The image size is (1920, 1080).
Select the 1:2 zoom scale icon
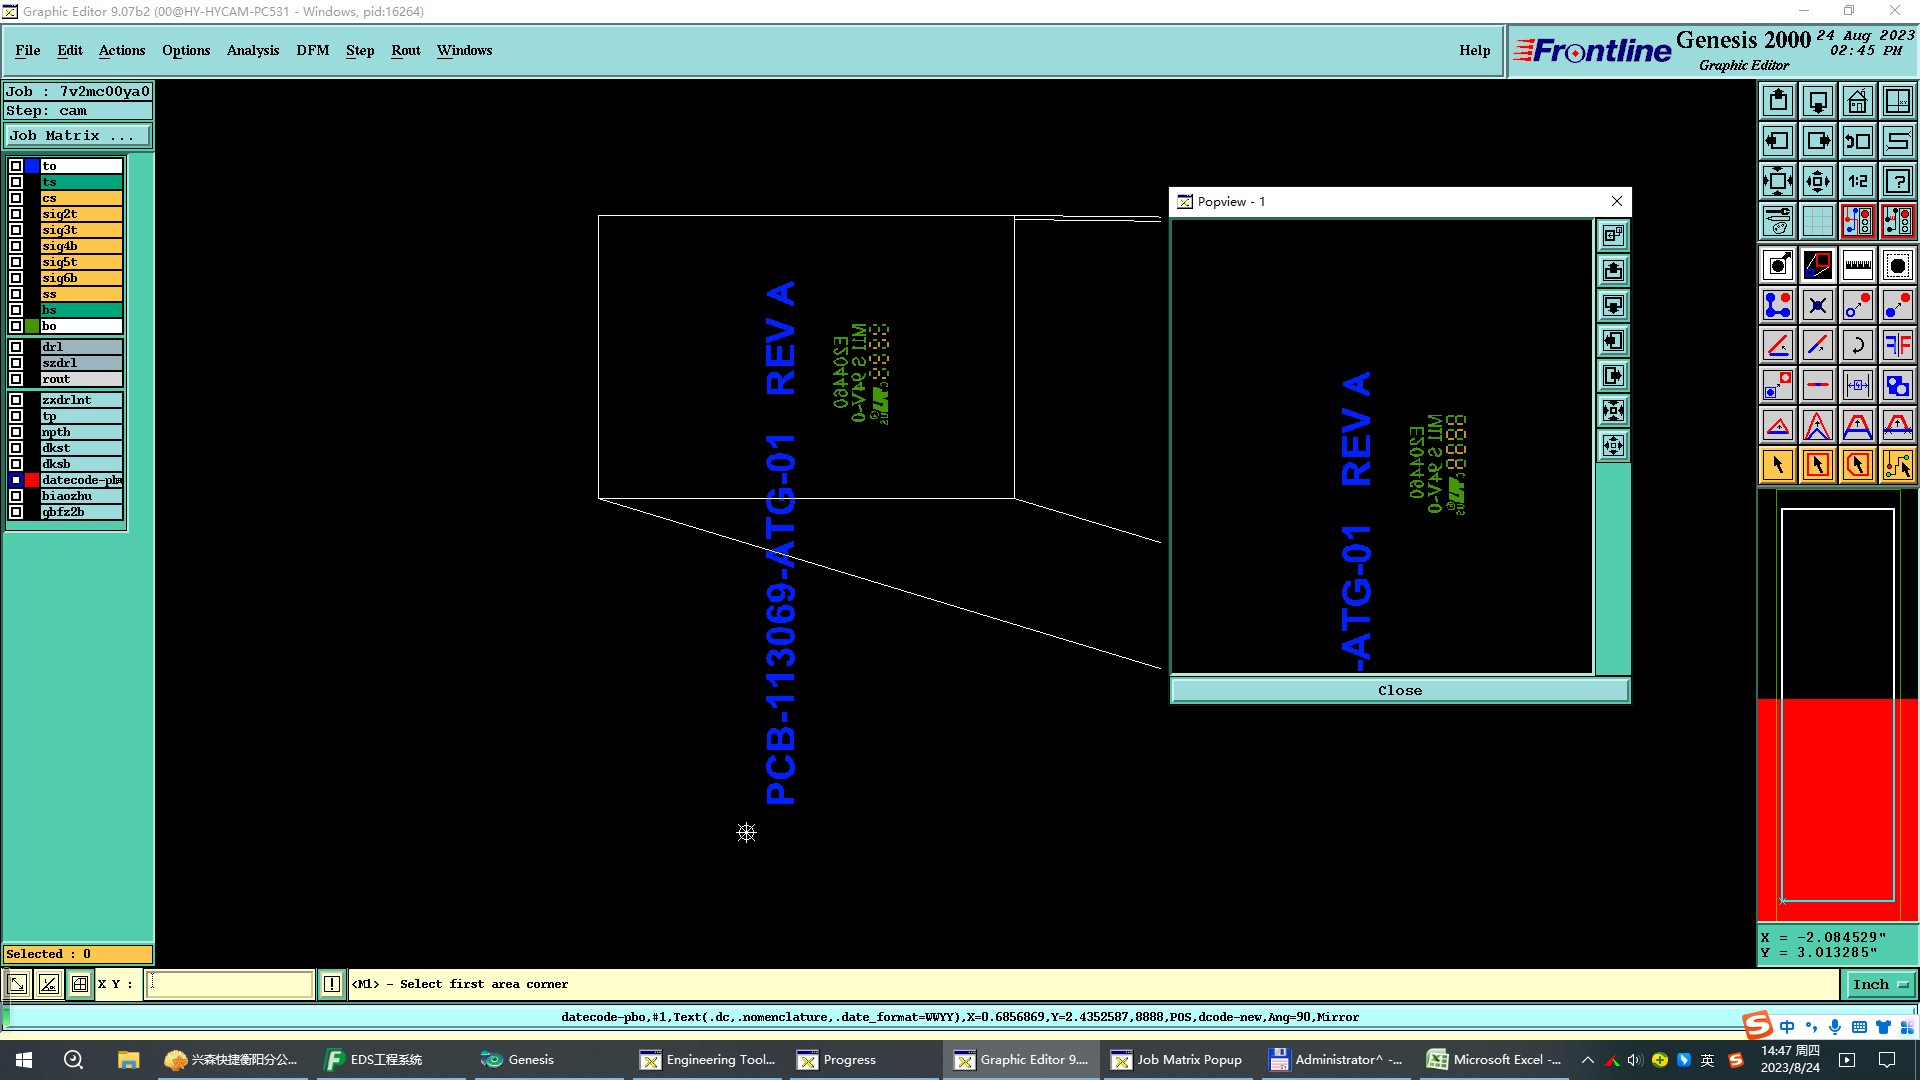(1857, 181)
